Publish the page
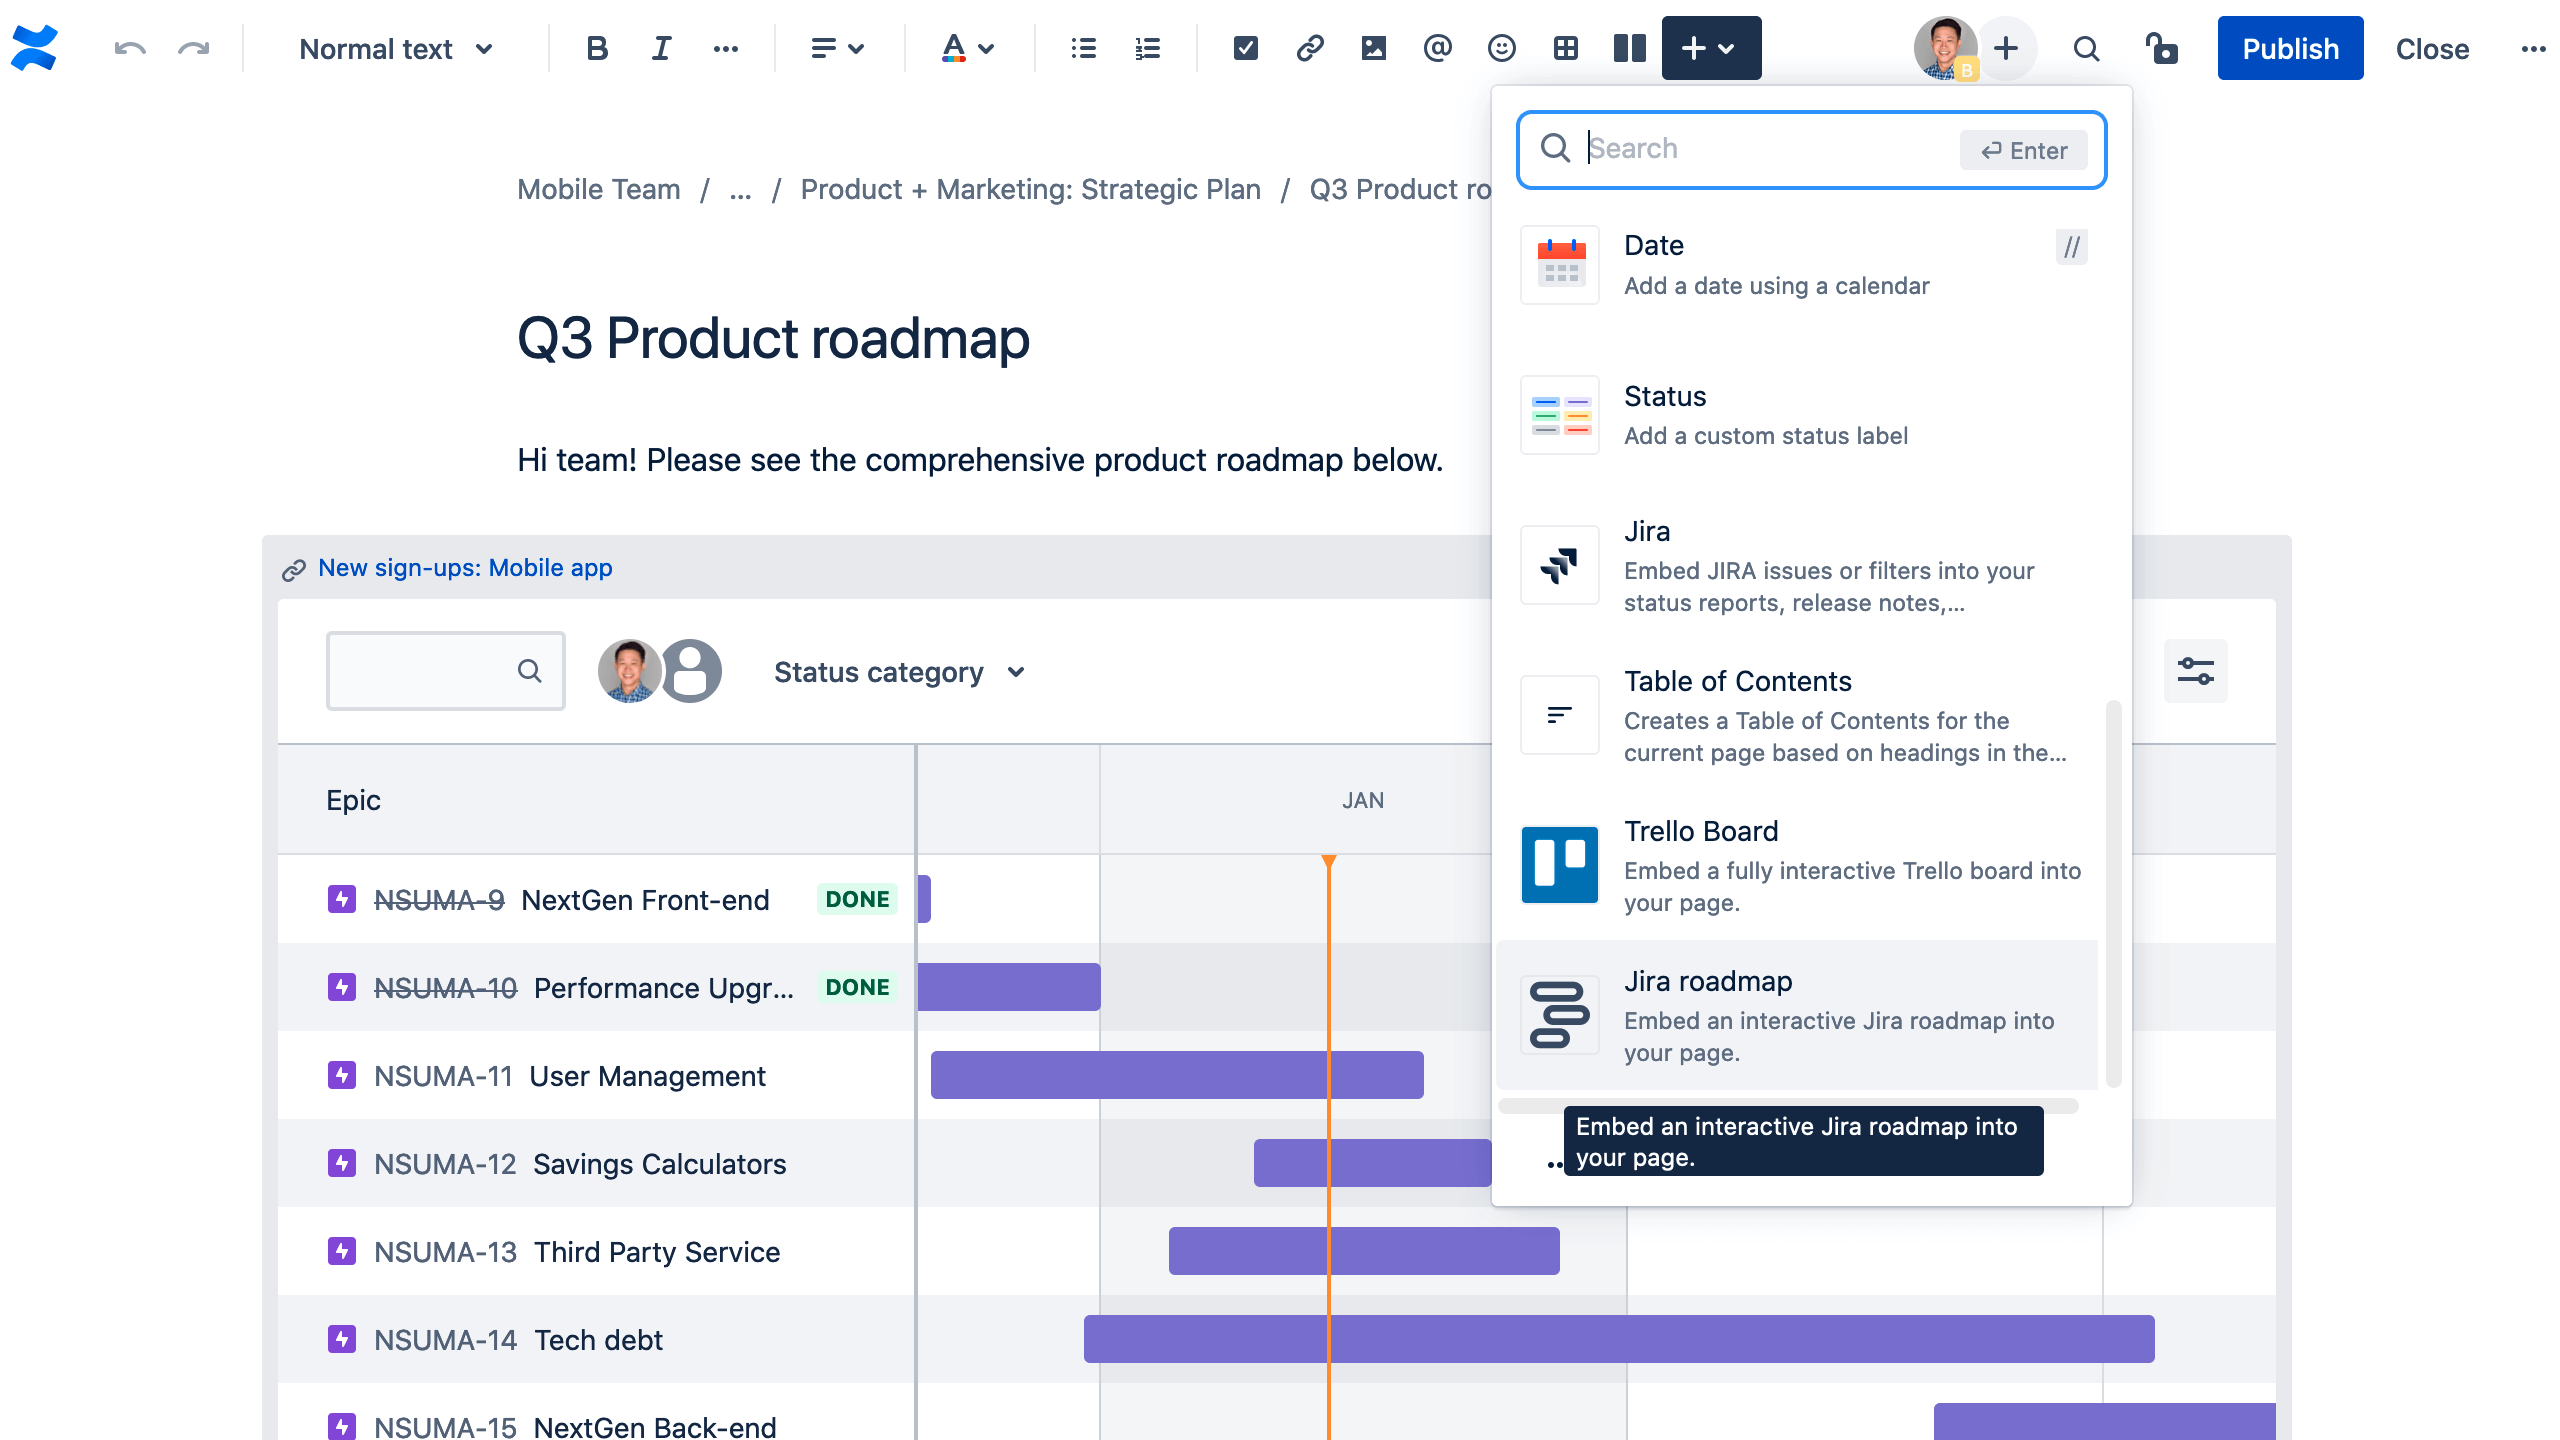This screenshot has height=1440, width=2560. (2290, 48)
